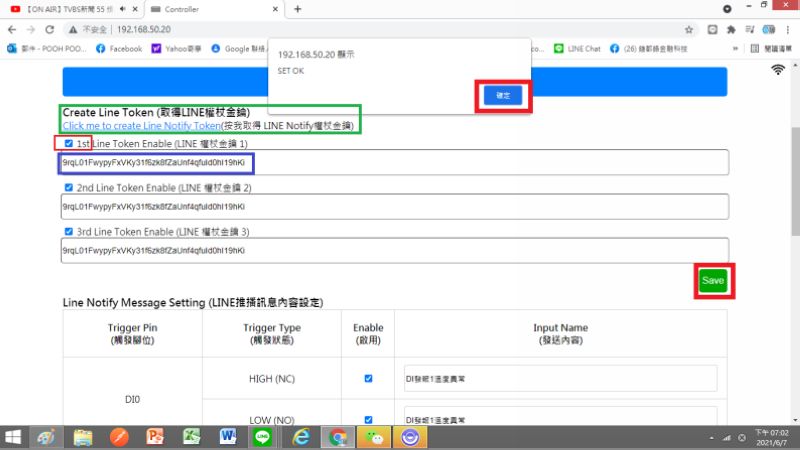
Task: Open LINE app from the taskbar
Action: [x=263, y=437]
